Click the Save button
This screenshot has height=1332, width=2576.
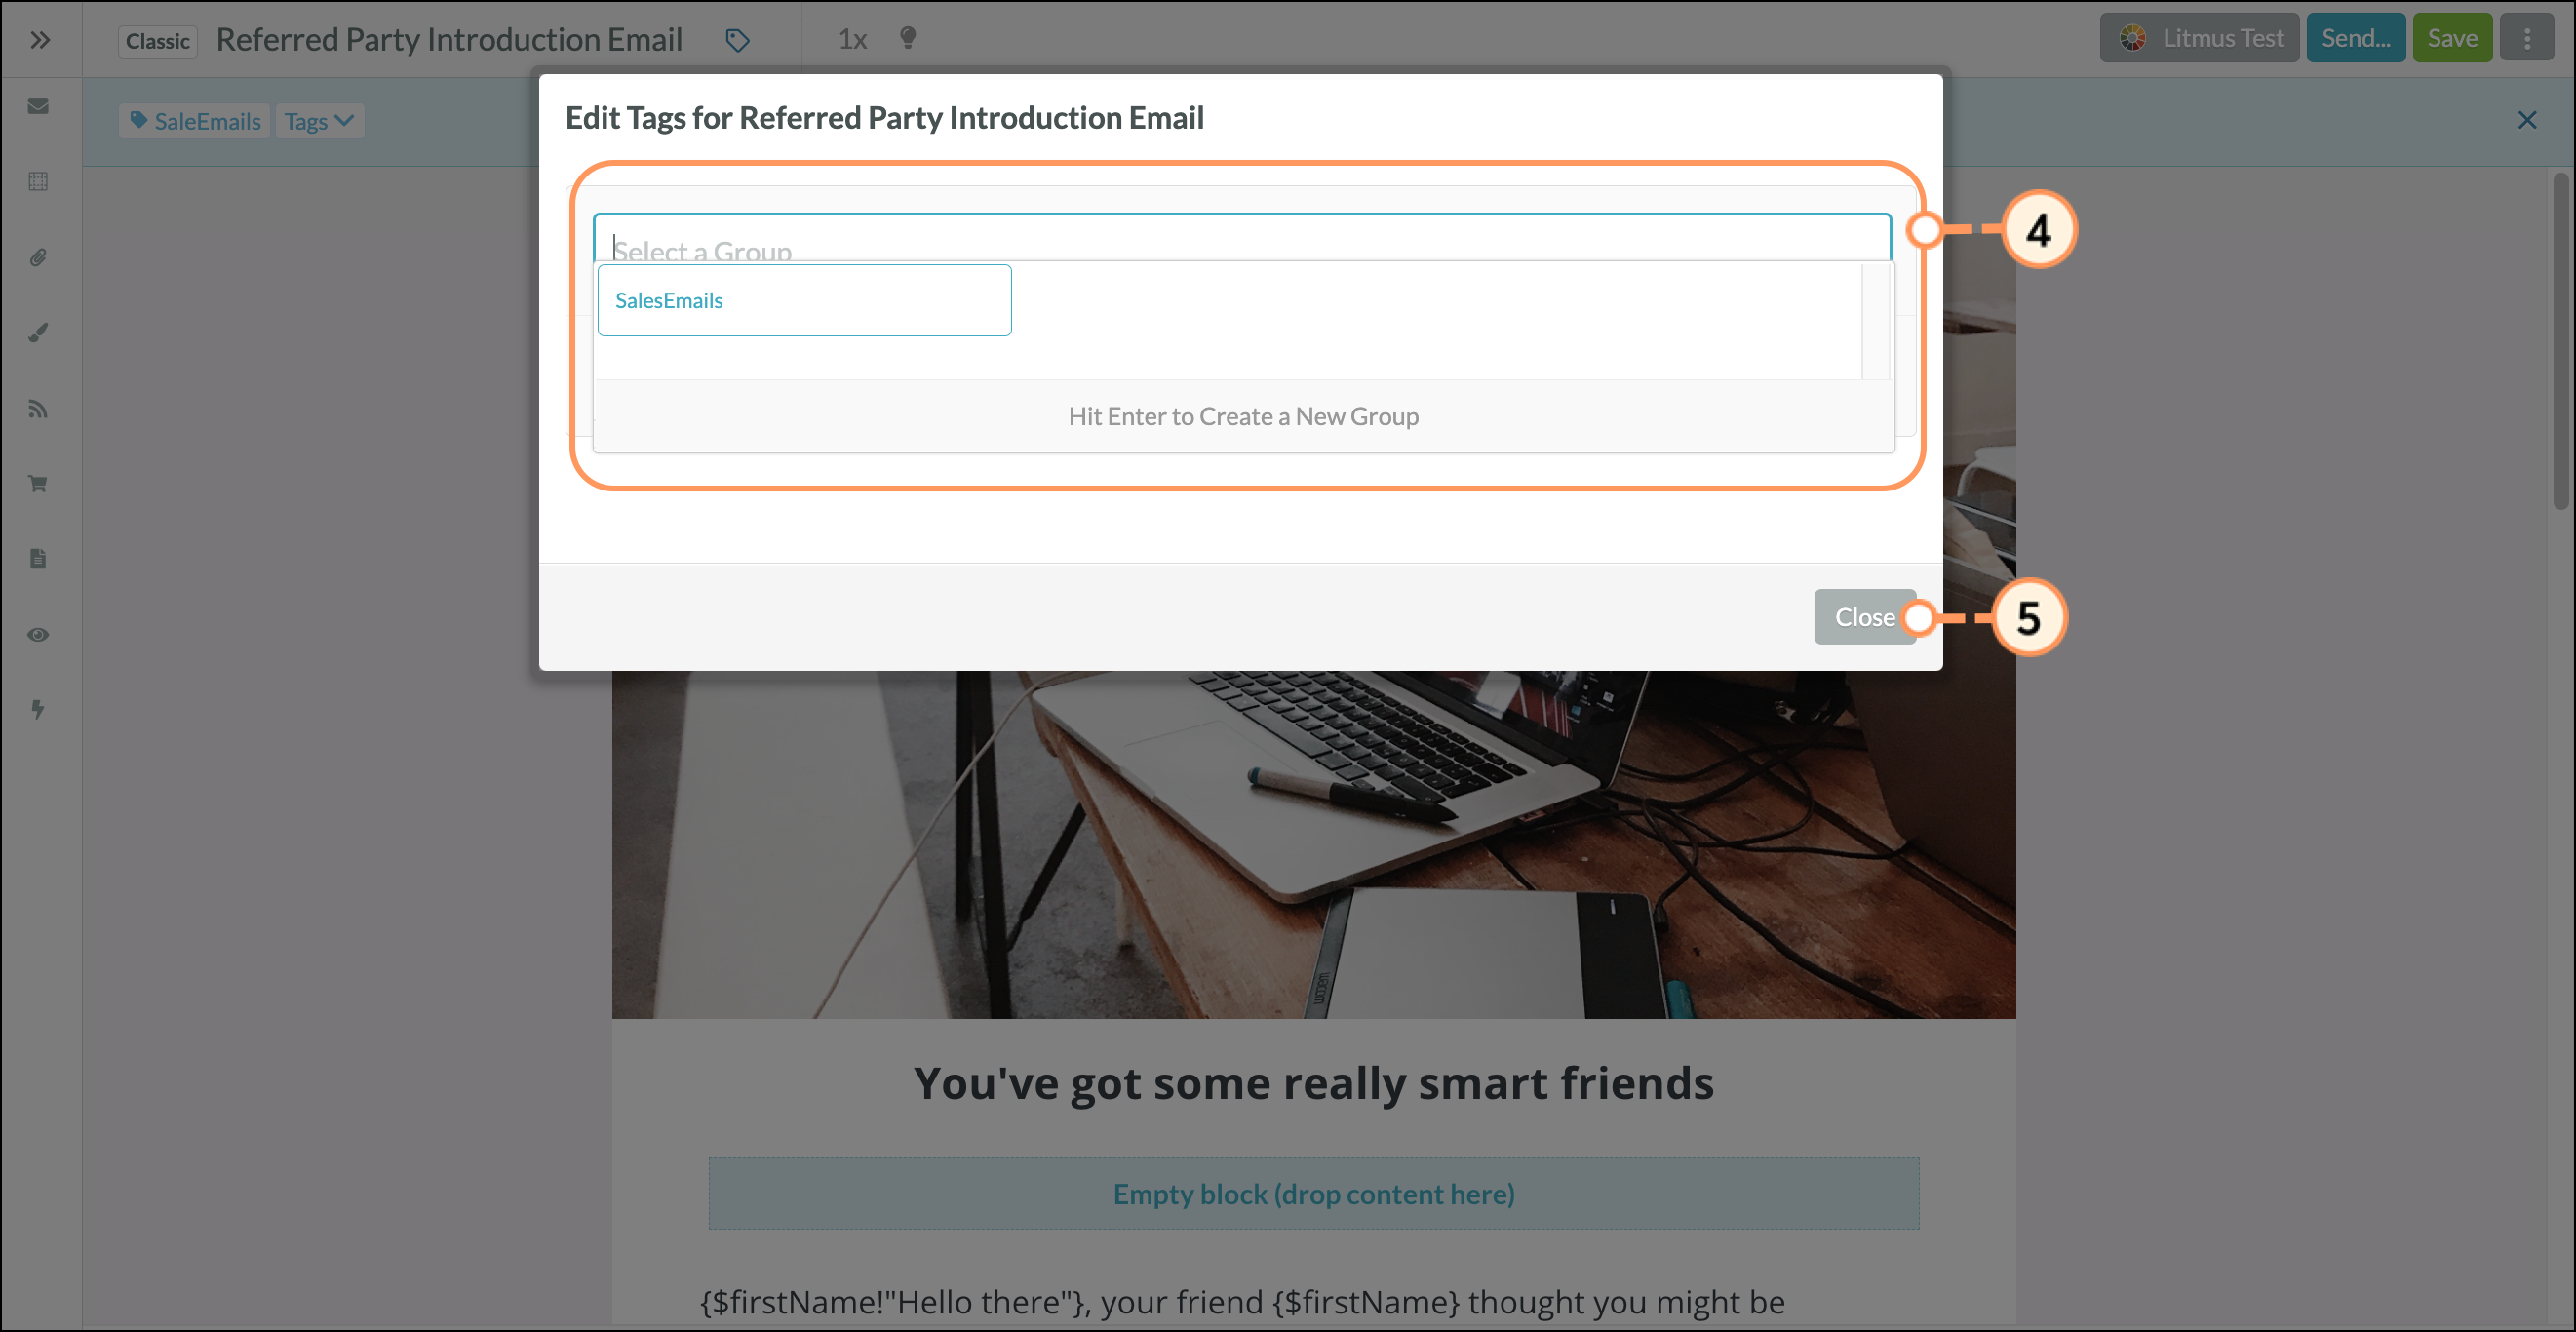[2451, 38]
